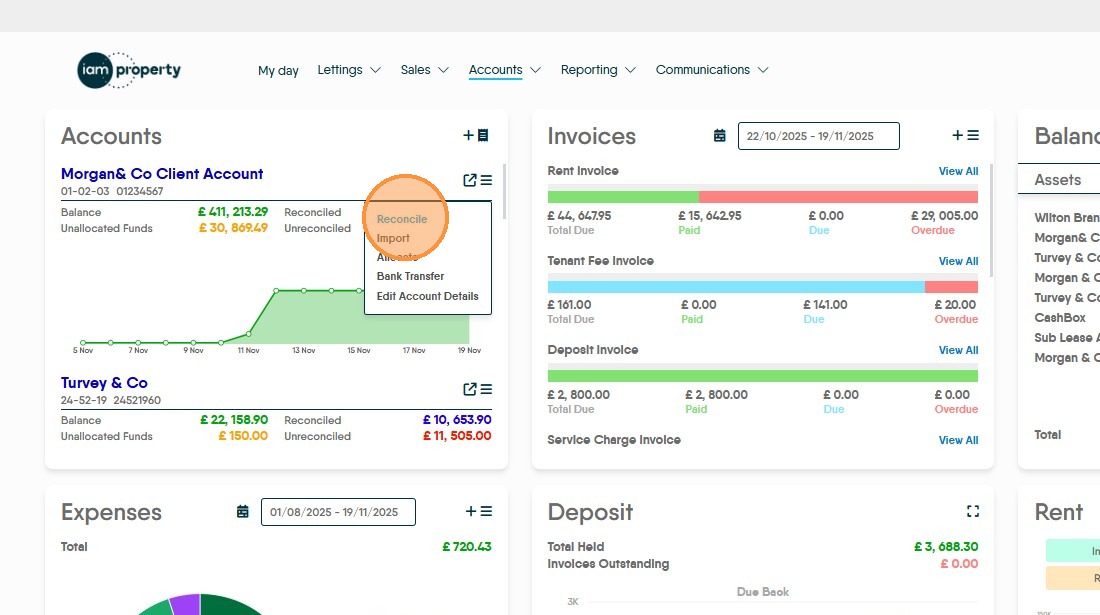1100x615 pixels.
Task: Click Turvey unreconciled £ 11, 505.00
Action: [x=457, y=435]
